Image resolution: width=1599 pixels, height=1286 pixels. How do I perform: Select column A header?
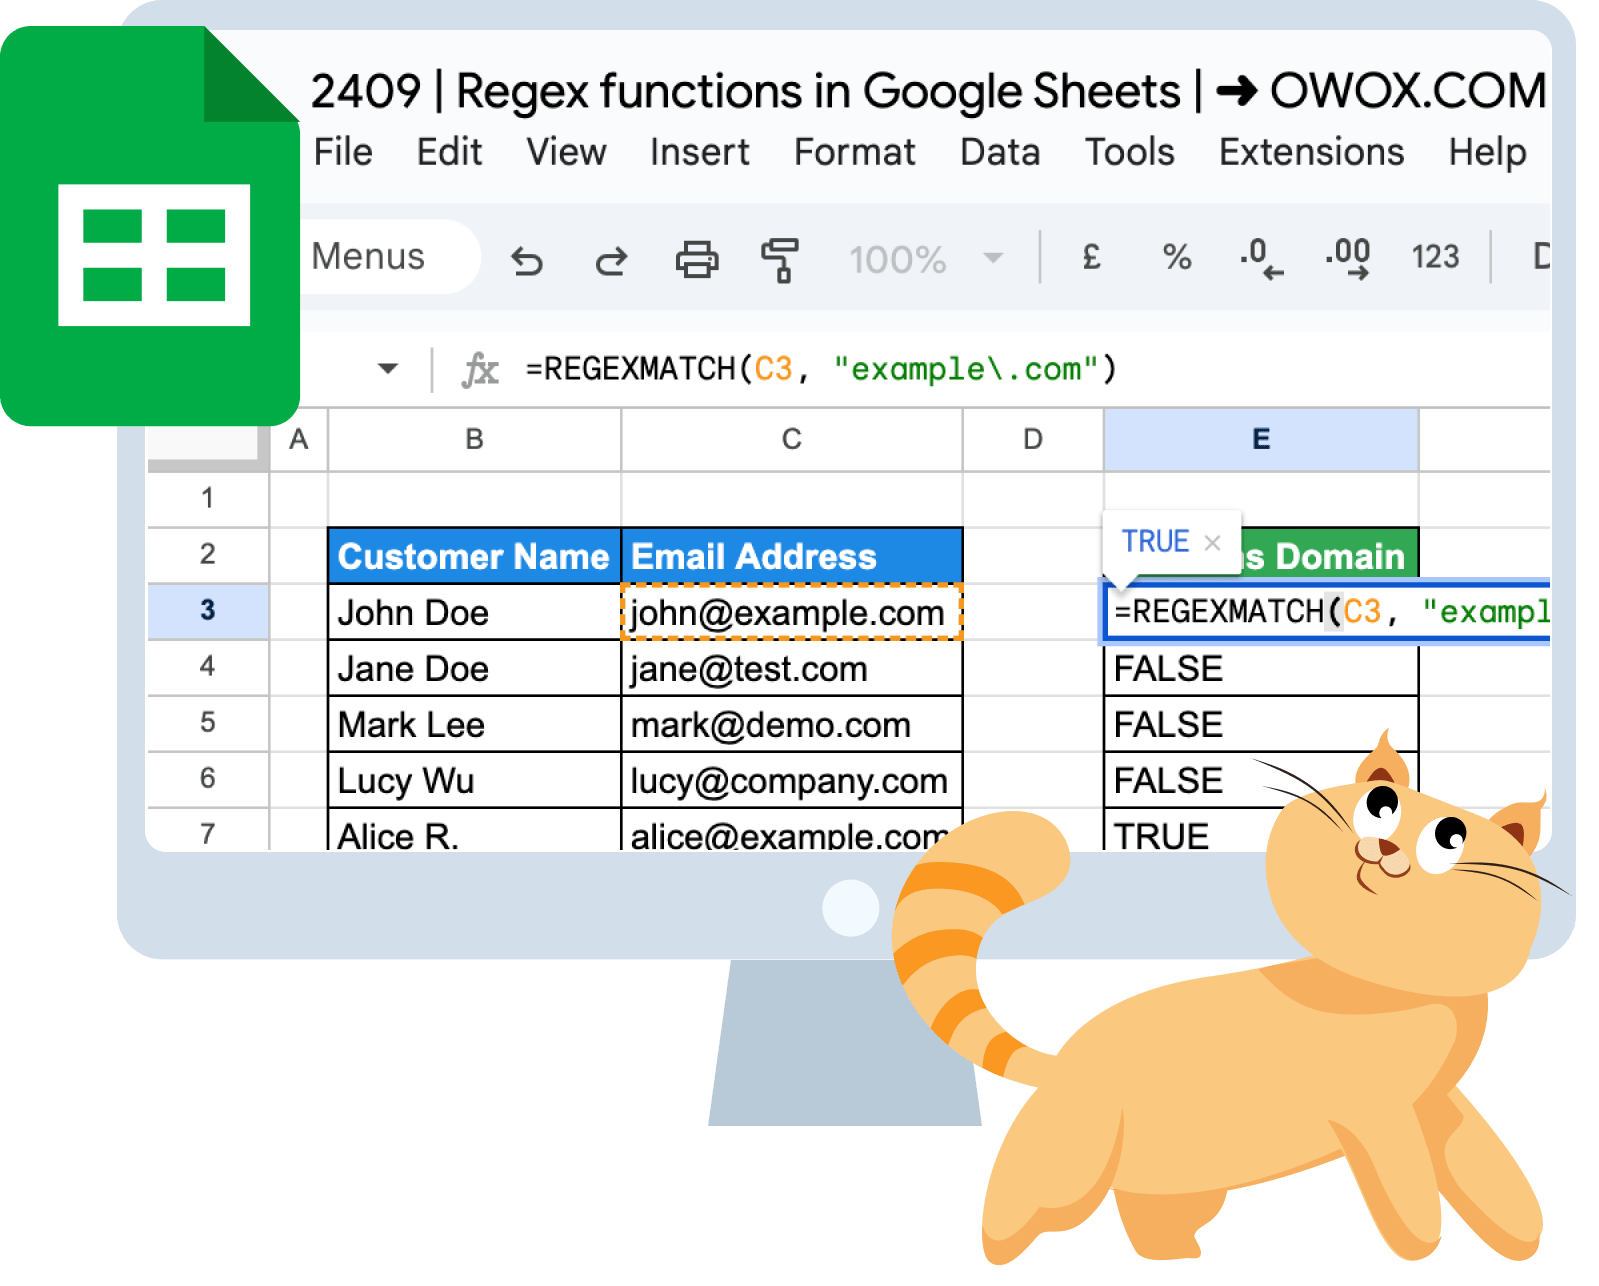click(x=298, y=439)
